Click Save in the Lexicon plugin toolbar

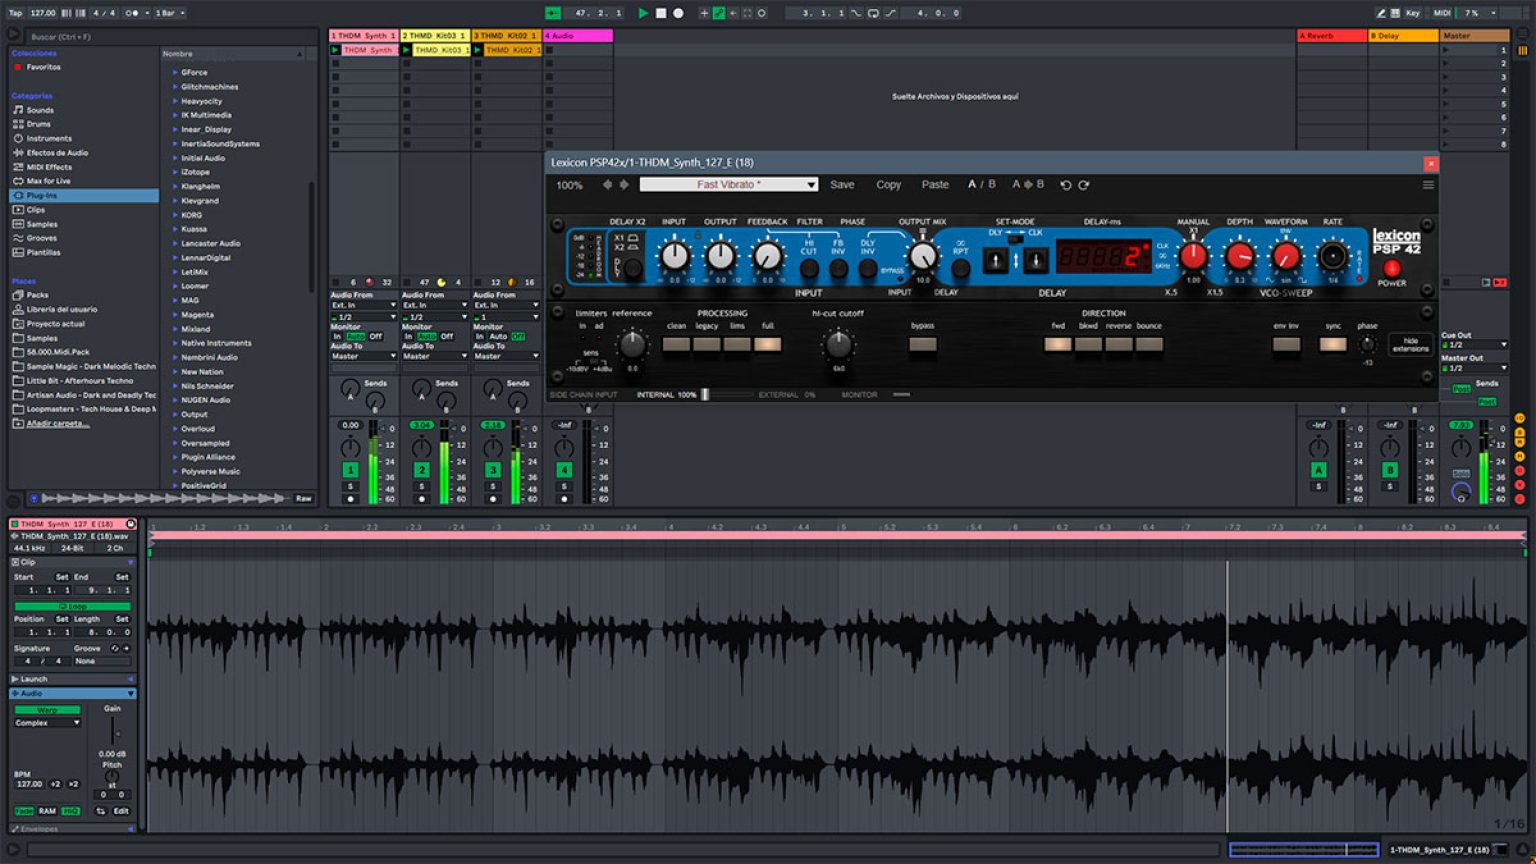click(x=842, y=184)
